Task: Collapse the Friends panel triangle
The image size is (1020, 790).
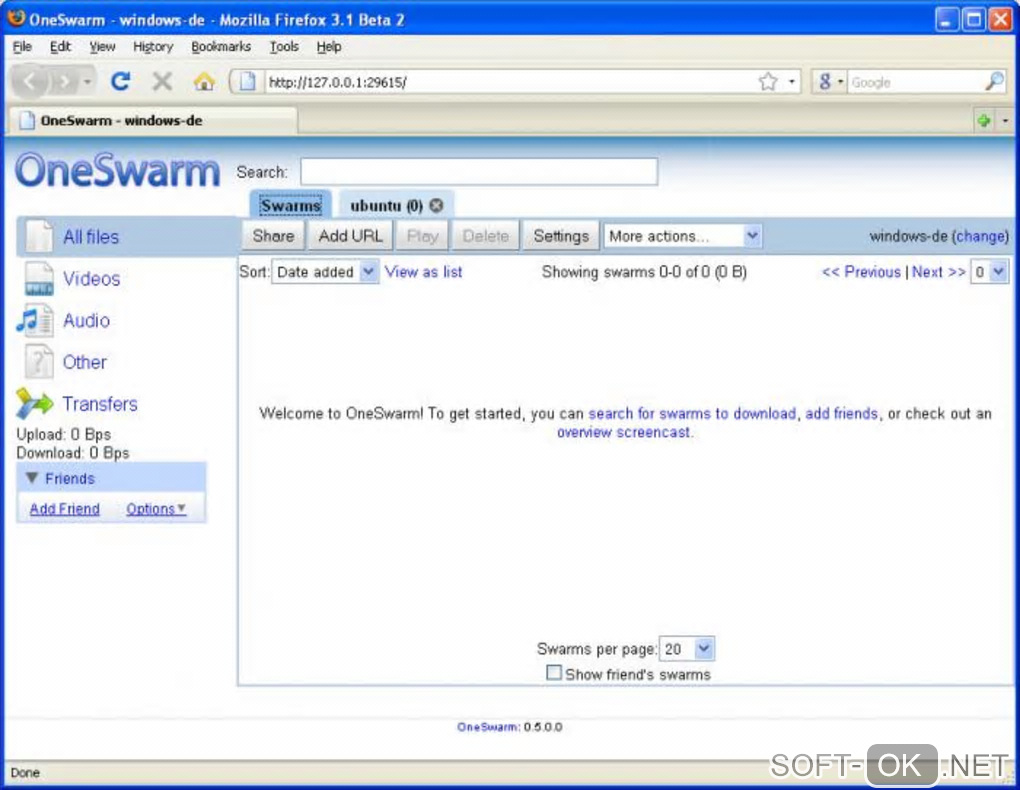Action: [x=31, y=478]
